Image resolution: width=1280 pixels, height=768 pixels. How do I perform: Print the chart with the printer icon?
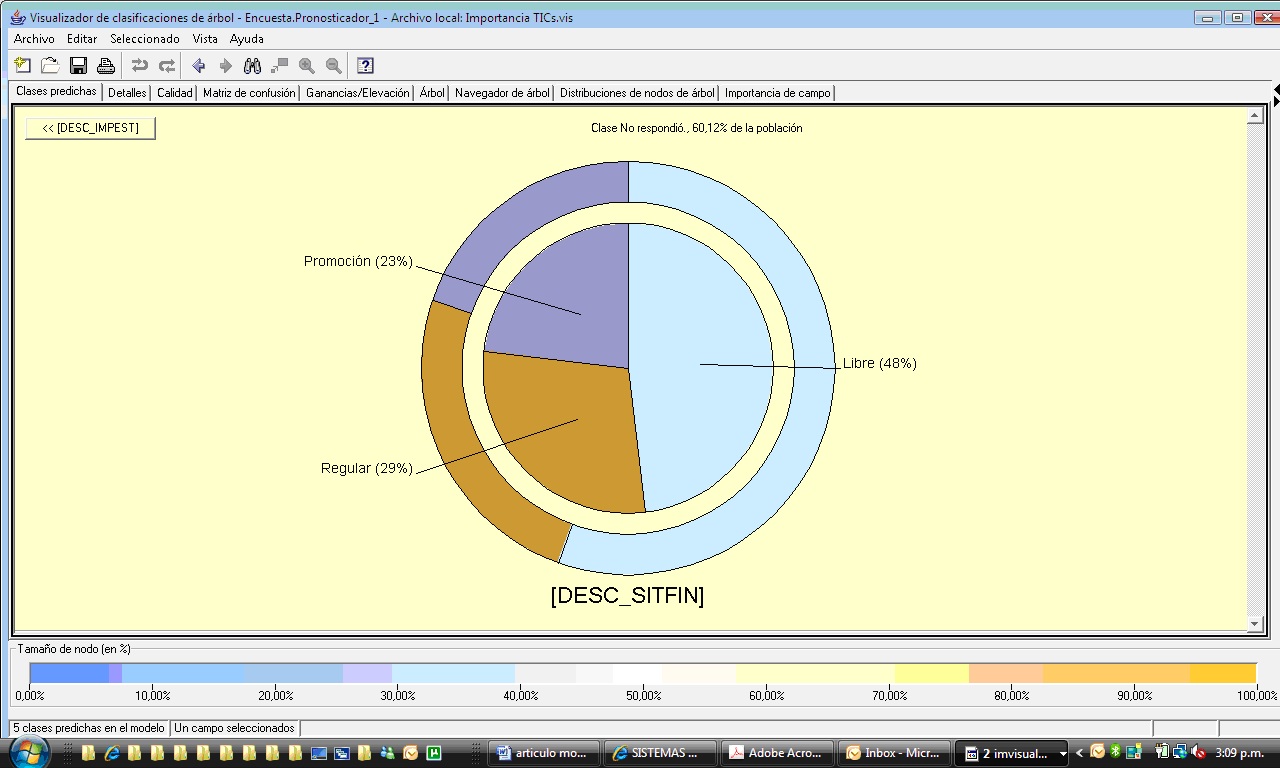(105, 66)
